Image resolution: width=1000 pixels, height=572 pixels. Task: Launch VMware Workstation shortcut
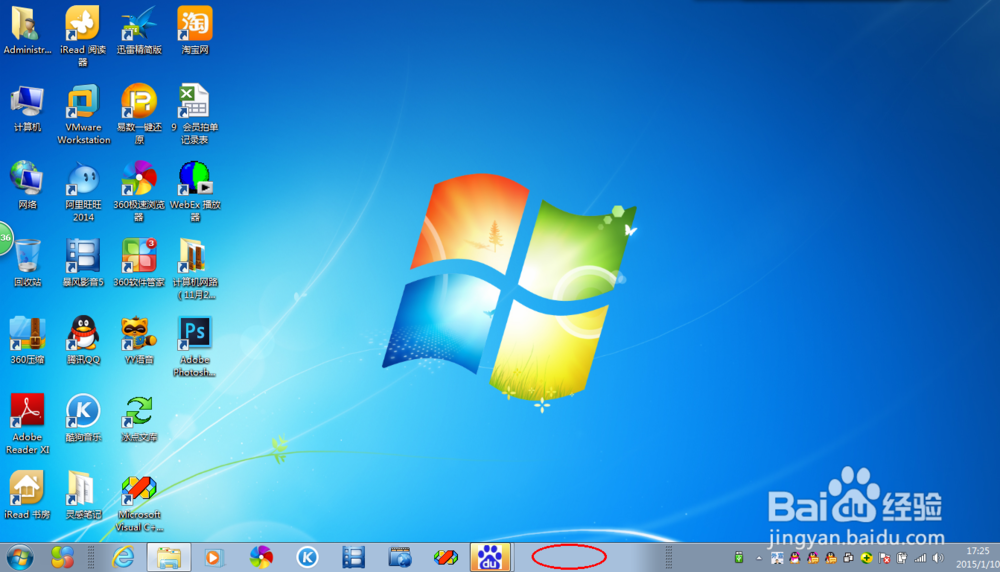(x=83, y=115)
